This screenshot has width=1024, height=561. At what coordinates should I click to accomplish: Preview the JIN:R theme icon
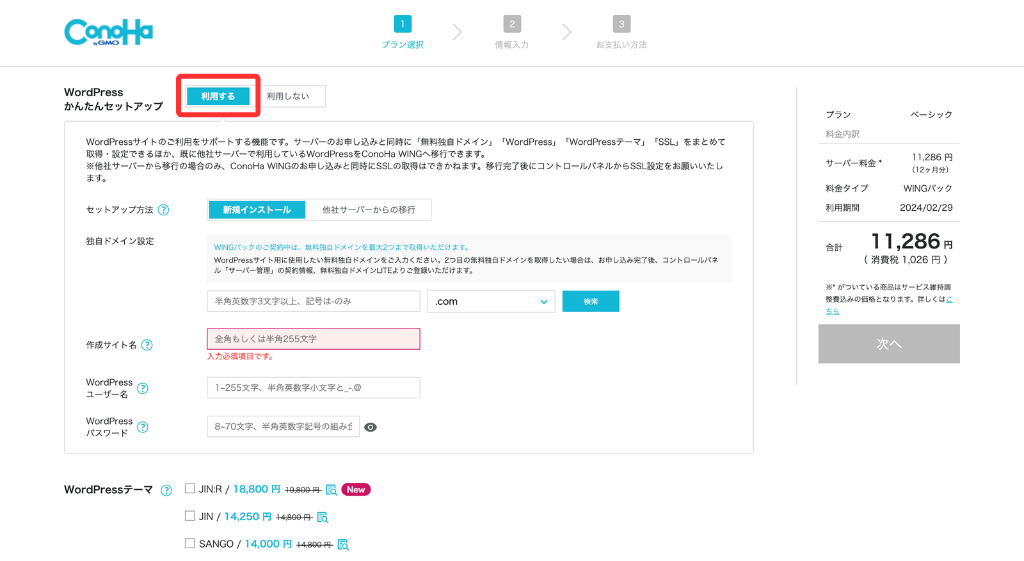331,490
